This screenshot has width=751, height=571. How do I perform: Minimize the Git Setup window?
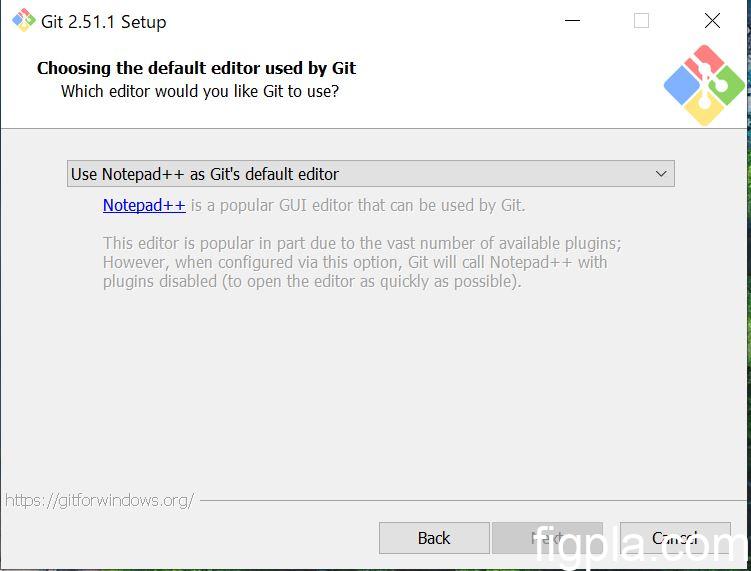point(572,21)
